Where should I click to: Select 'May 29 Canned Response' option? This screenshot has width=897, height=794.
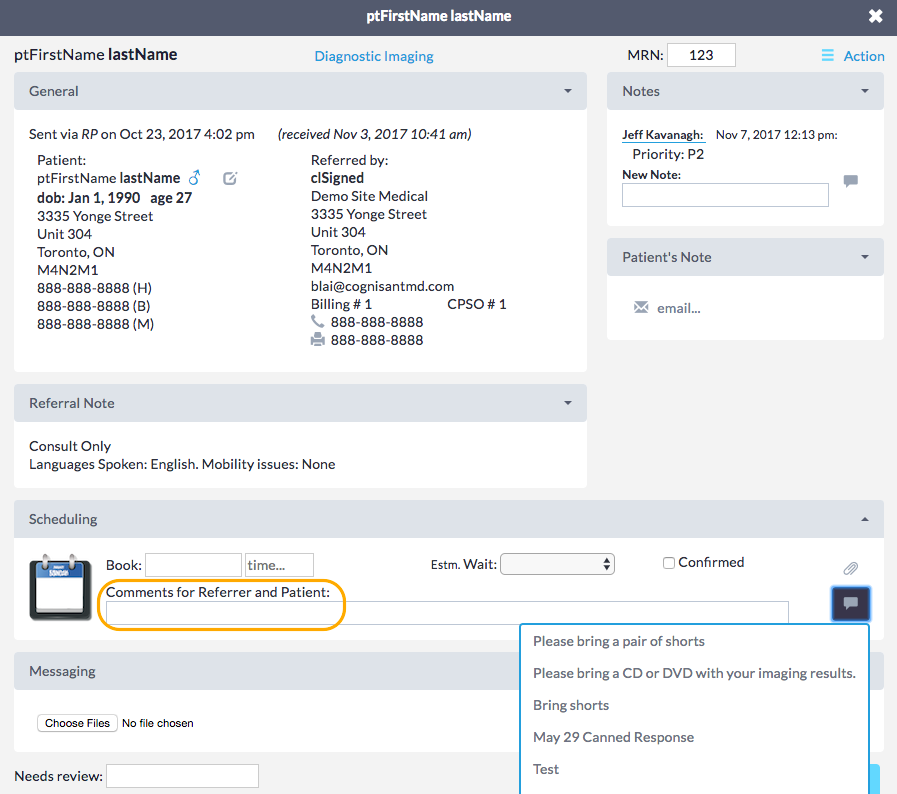tap(613, 737)
